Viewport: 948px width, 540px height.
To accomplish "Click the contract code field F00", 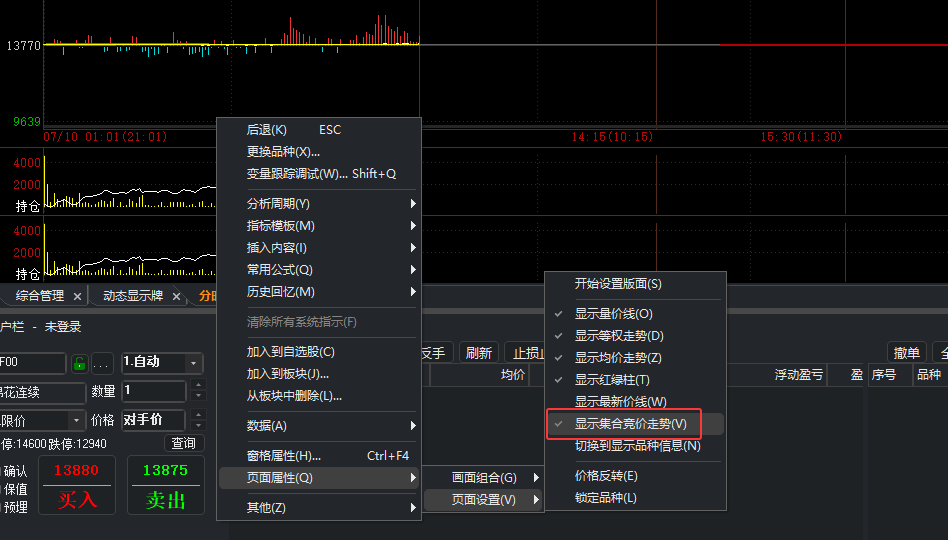I will (x=32, y=363).
